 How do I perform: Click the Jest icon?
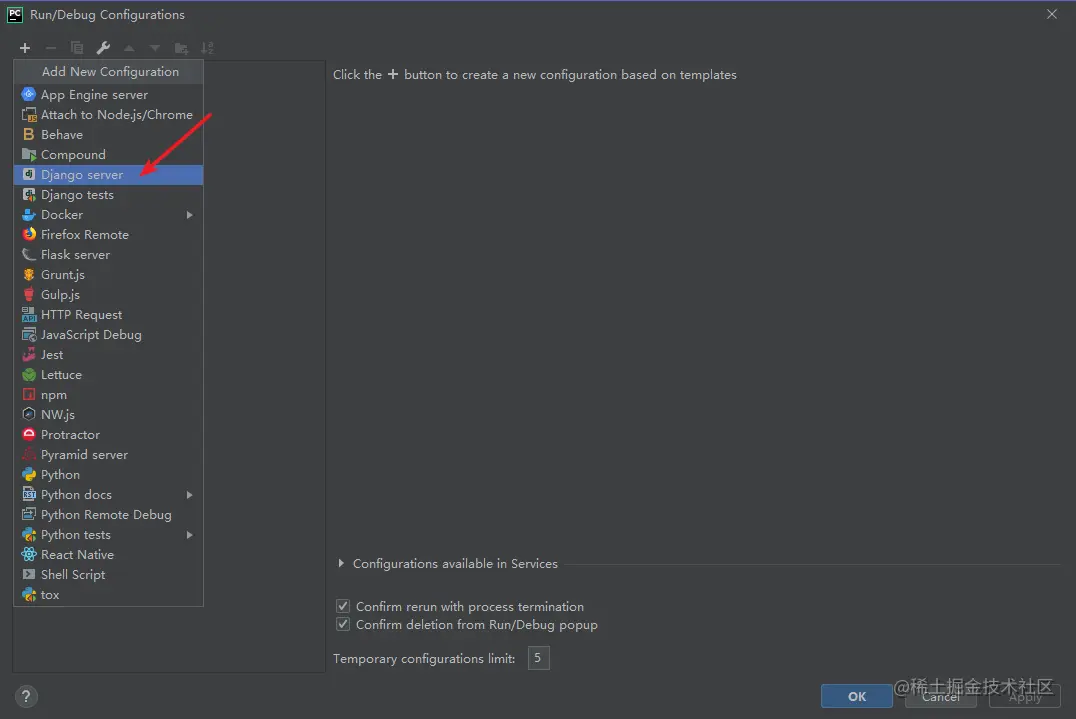tap(29, 355)
